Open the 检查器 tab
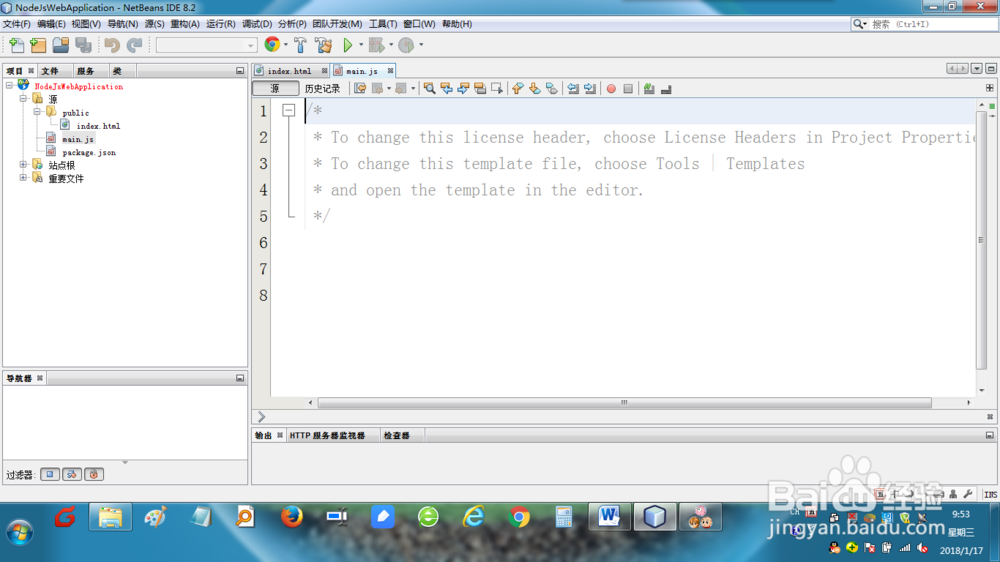Image resolution: width=1000 pixels, height=562 pixels. (396, 435)
